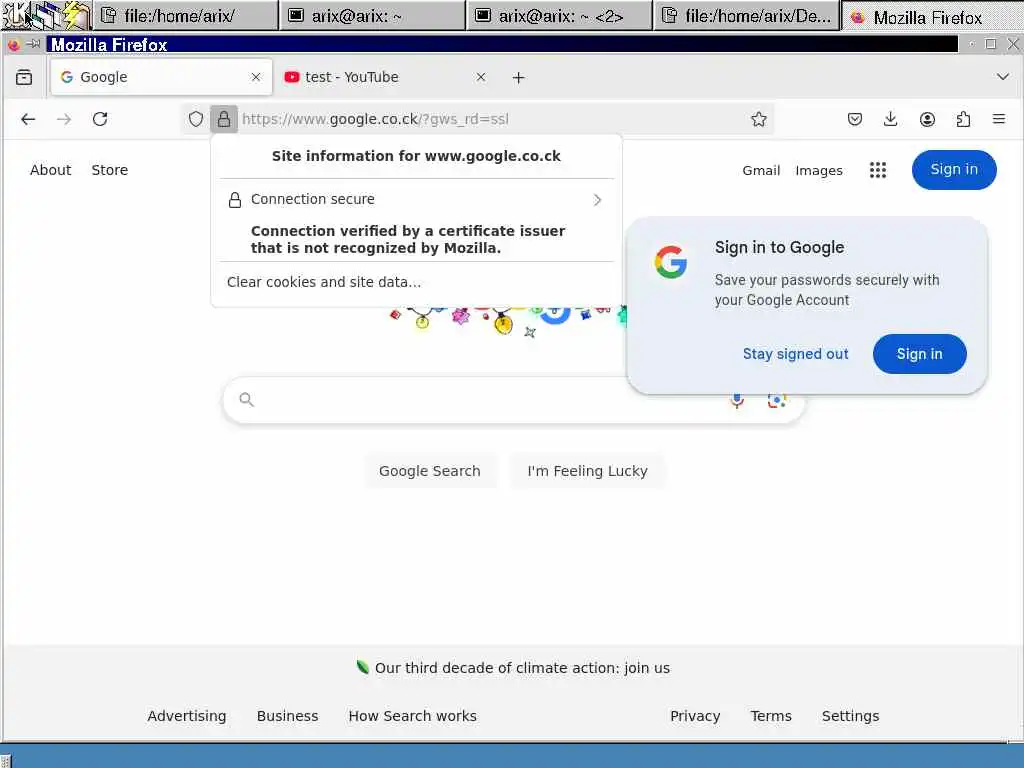Click the I'm Feeling Lucky button
Screen dimensions: 1024x768
(x=587, y=471)
